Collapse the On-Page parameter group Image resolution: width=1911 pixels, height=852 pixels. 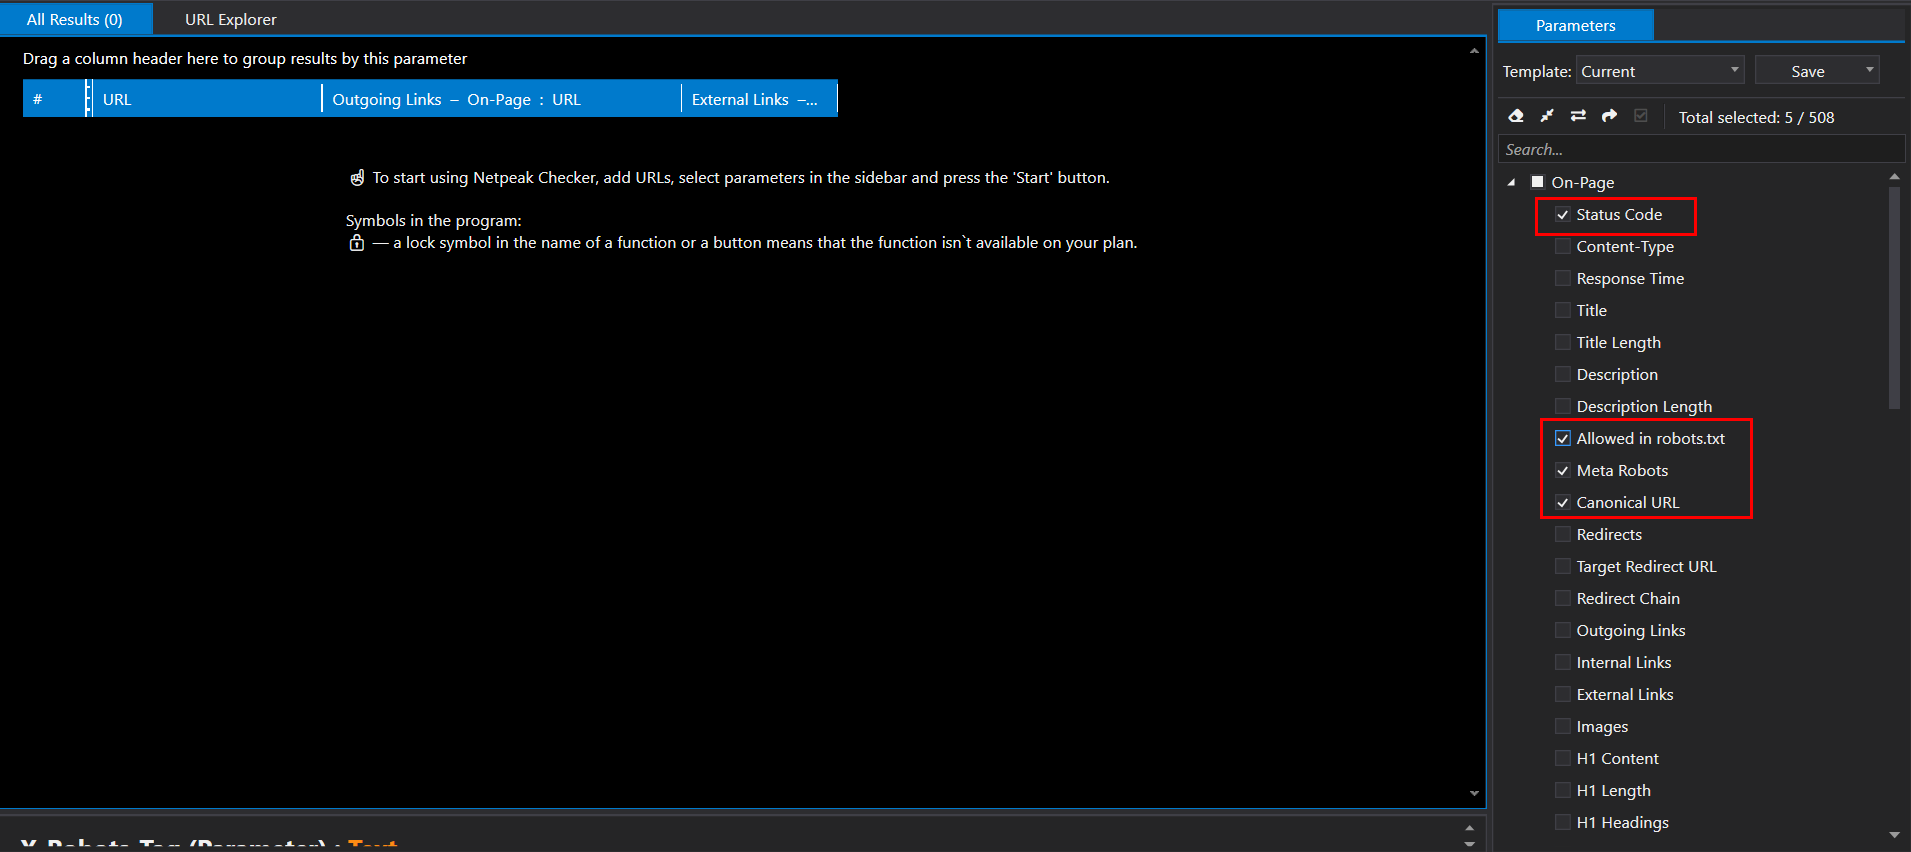[1511, 182]
